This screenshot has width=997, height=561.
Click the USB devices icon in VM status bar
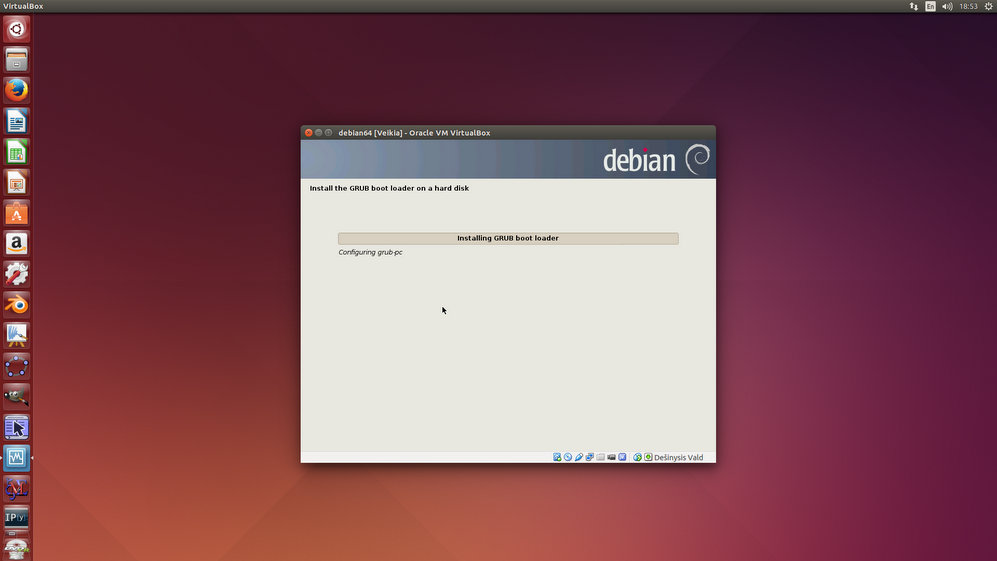(x=578, y=457)
